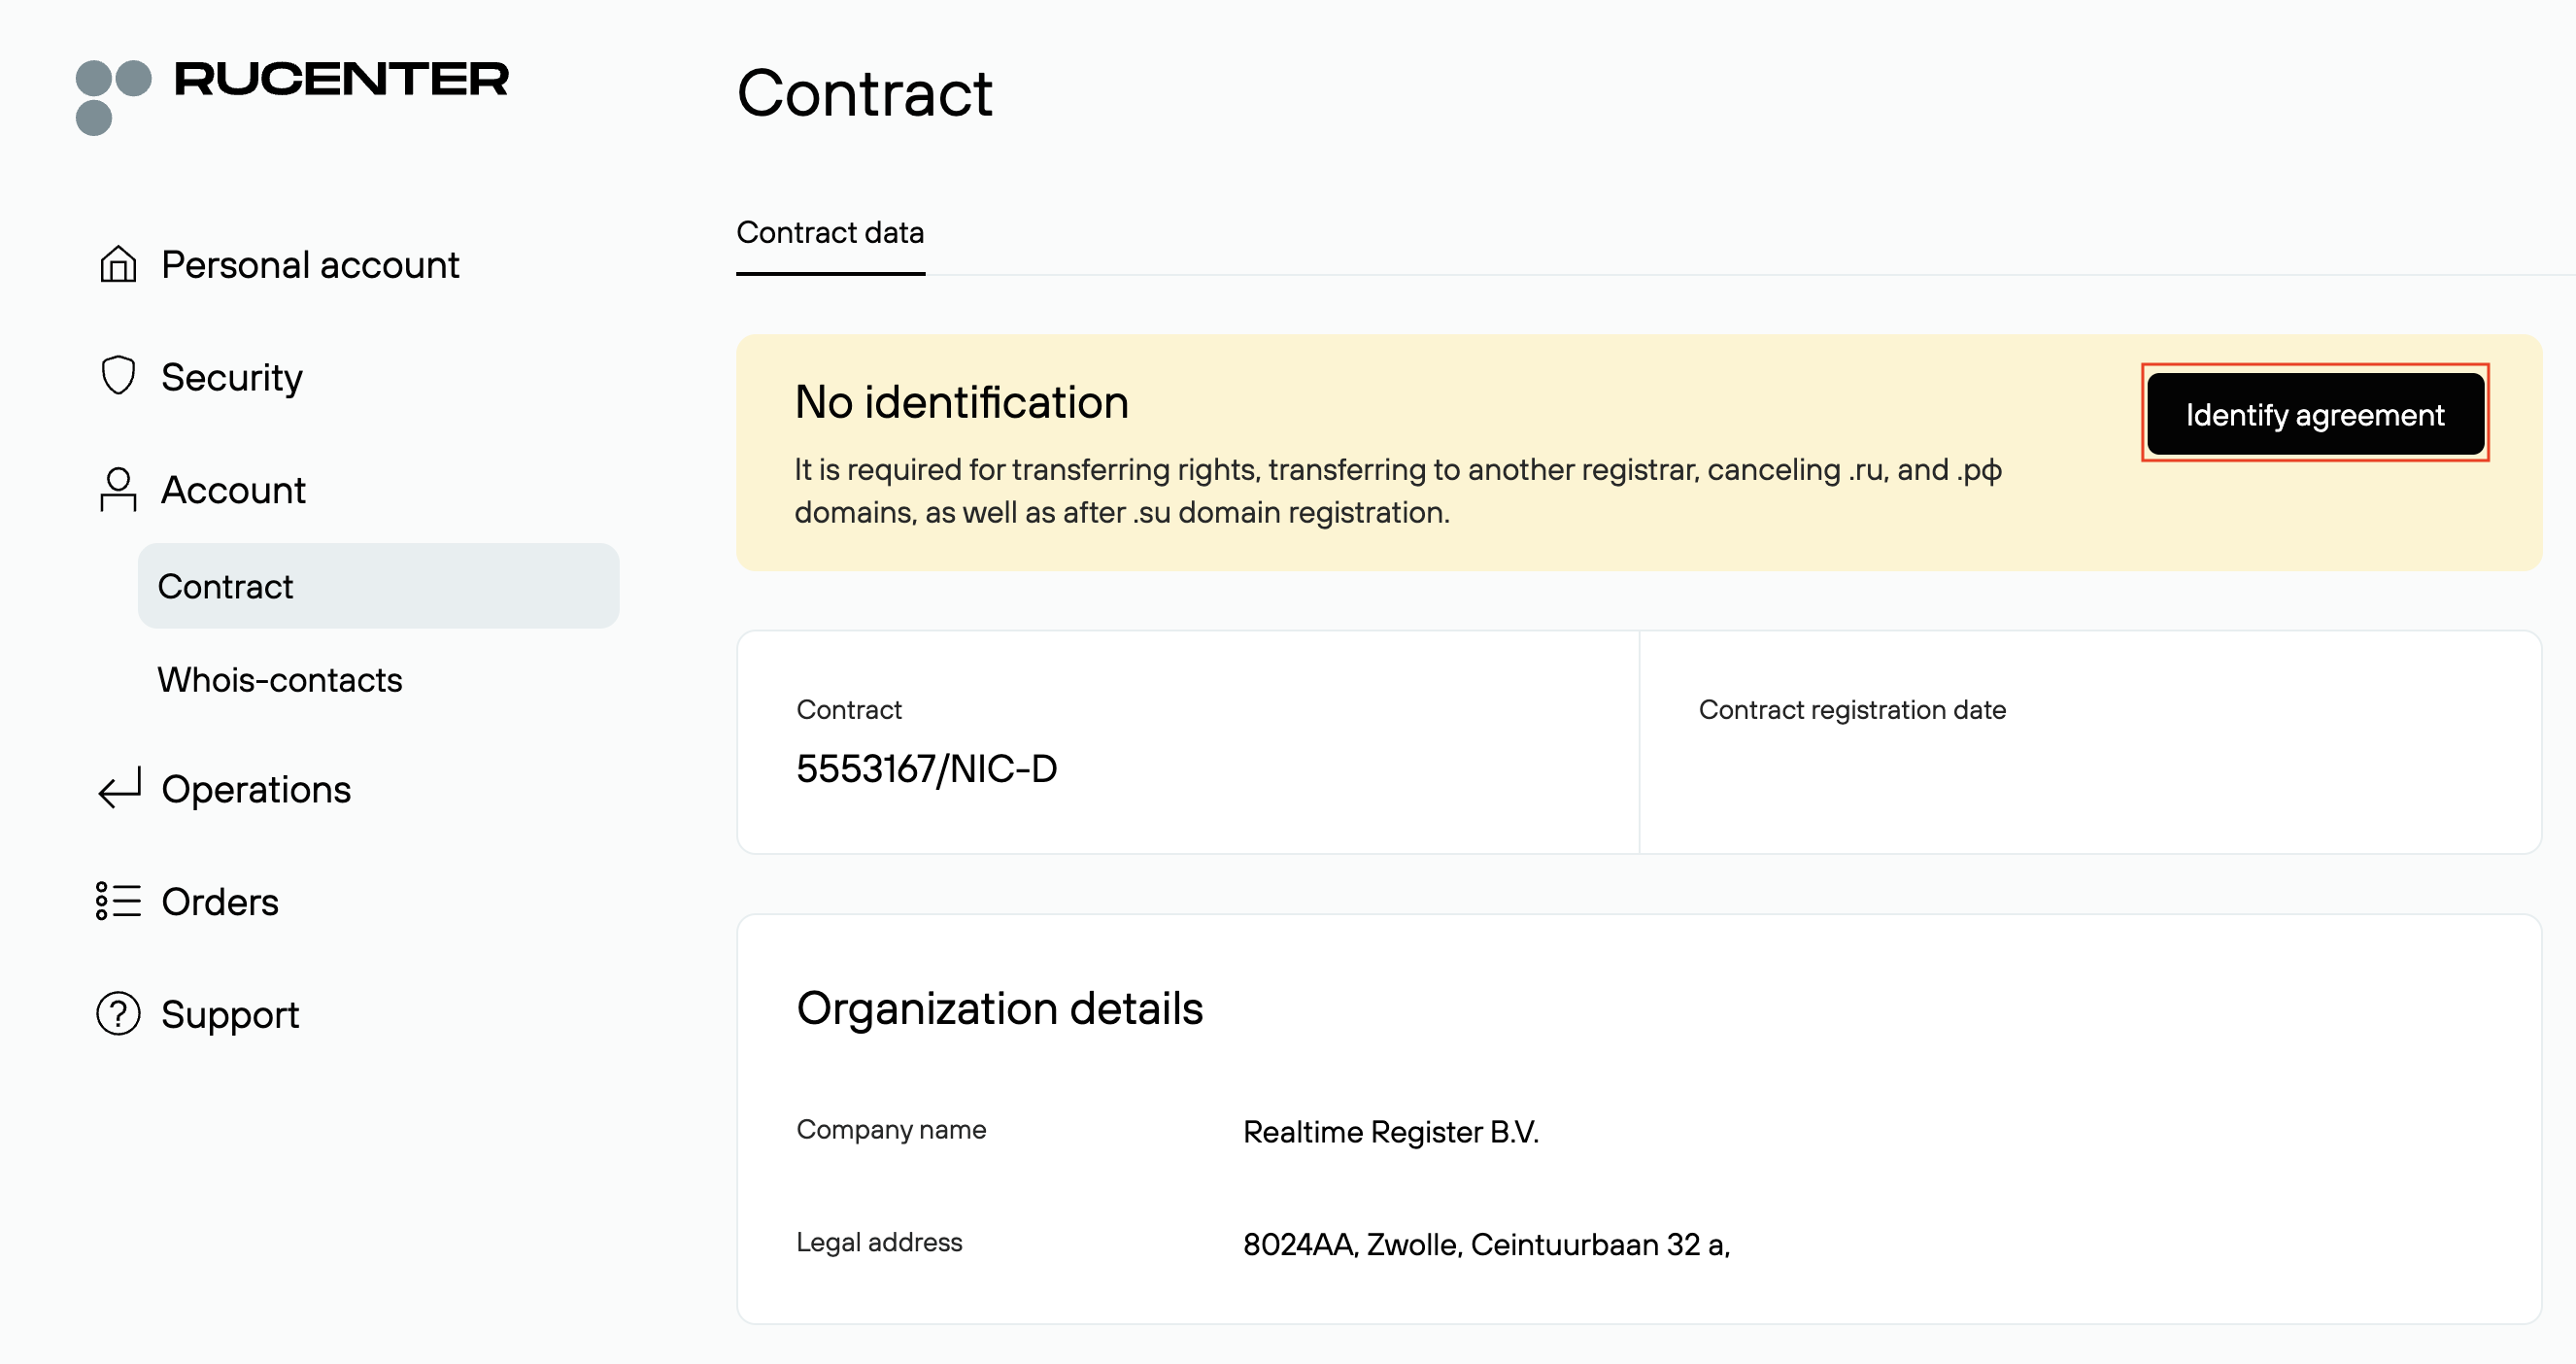The height and width of the screenshot is (1364, 2576).
Task: Click the person icon beside Account
Action: (118, 489)
